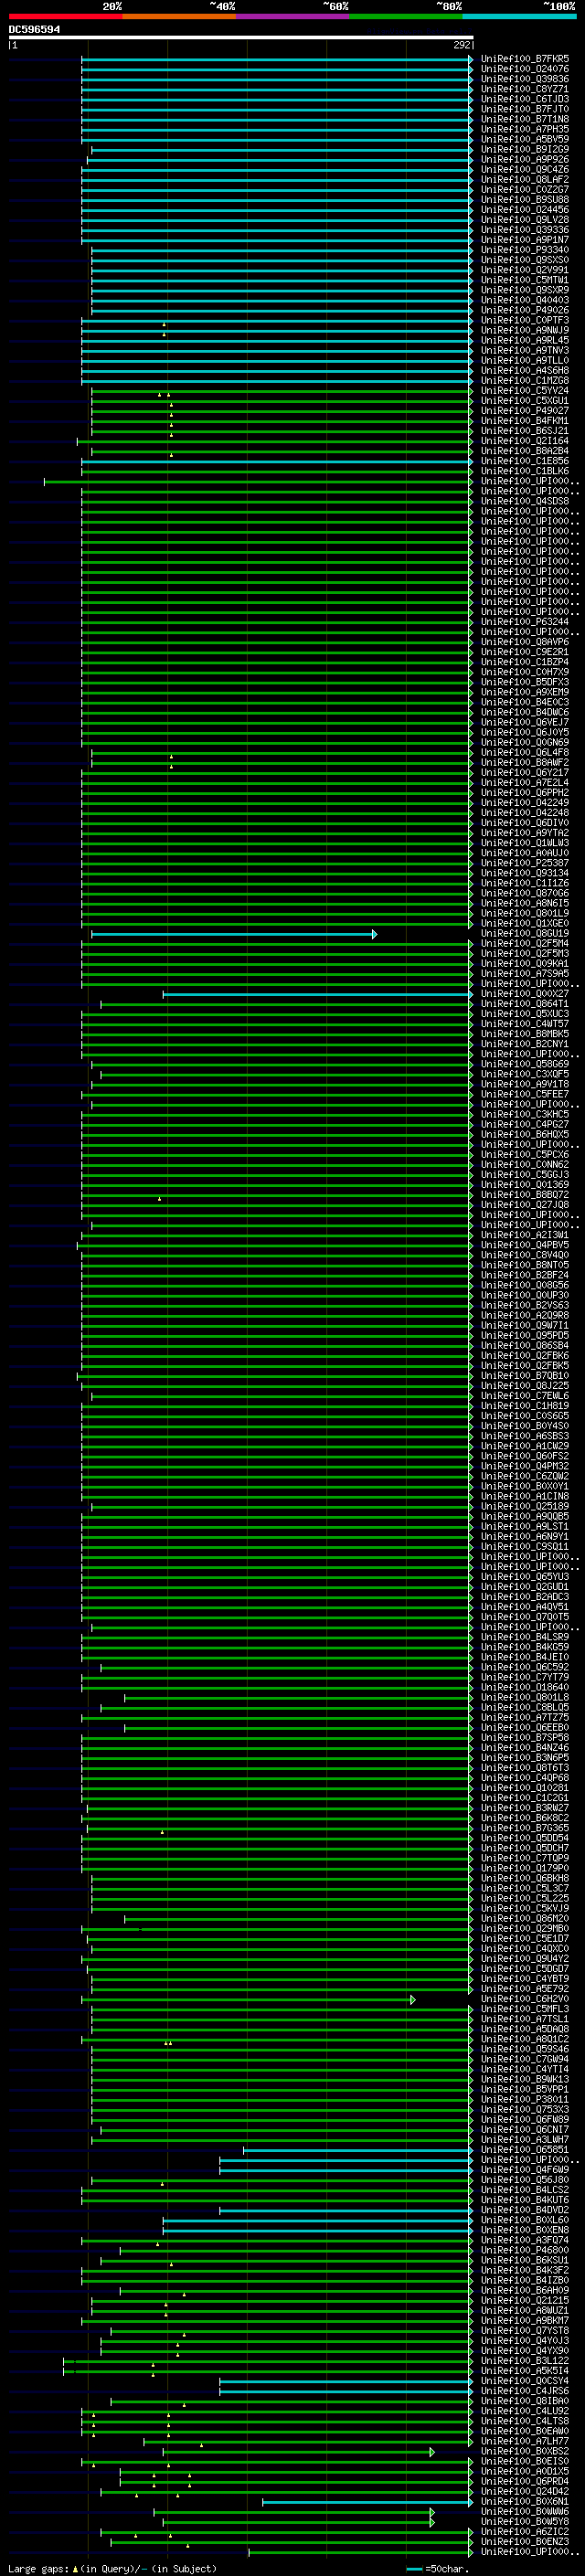
Task: Select hit label UniRef100_A2I3W1
Action: tap(525, 1235)
